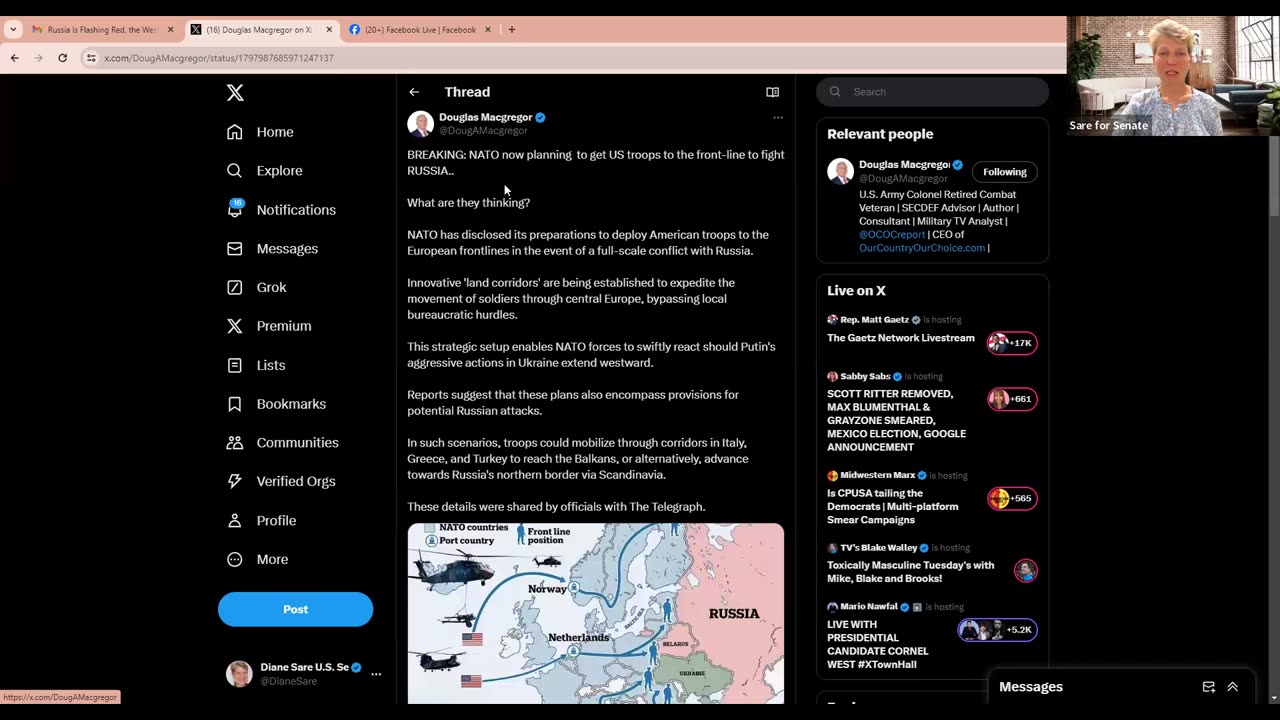Screen dimensions: 1280x720
Task: Click Douglas Macgregor avatar in post
Action: tap(420, 124)
